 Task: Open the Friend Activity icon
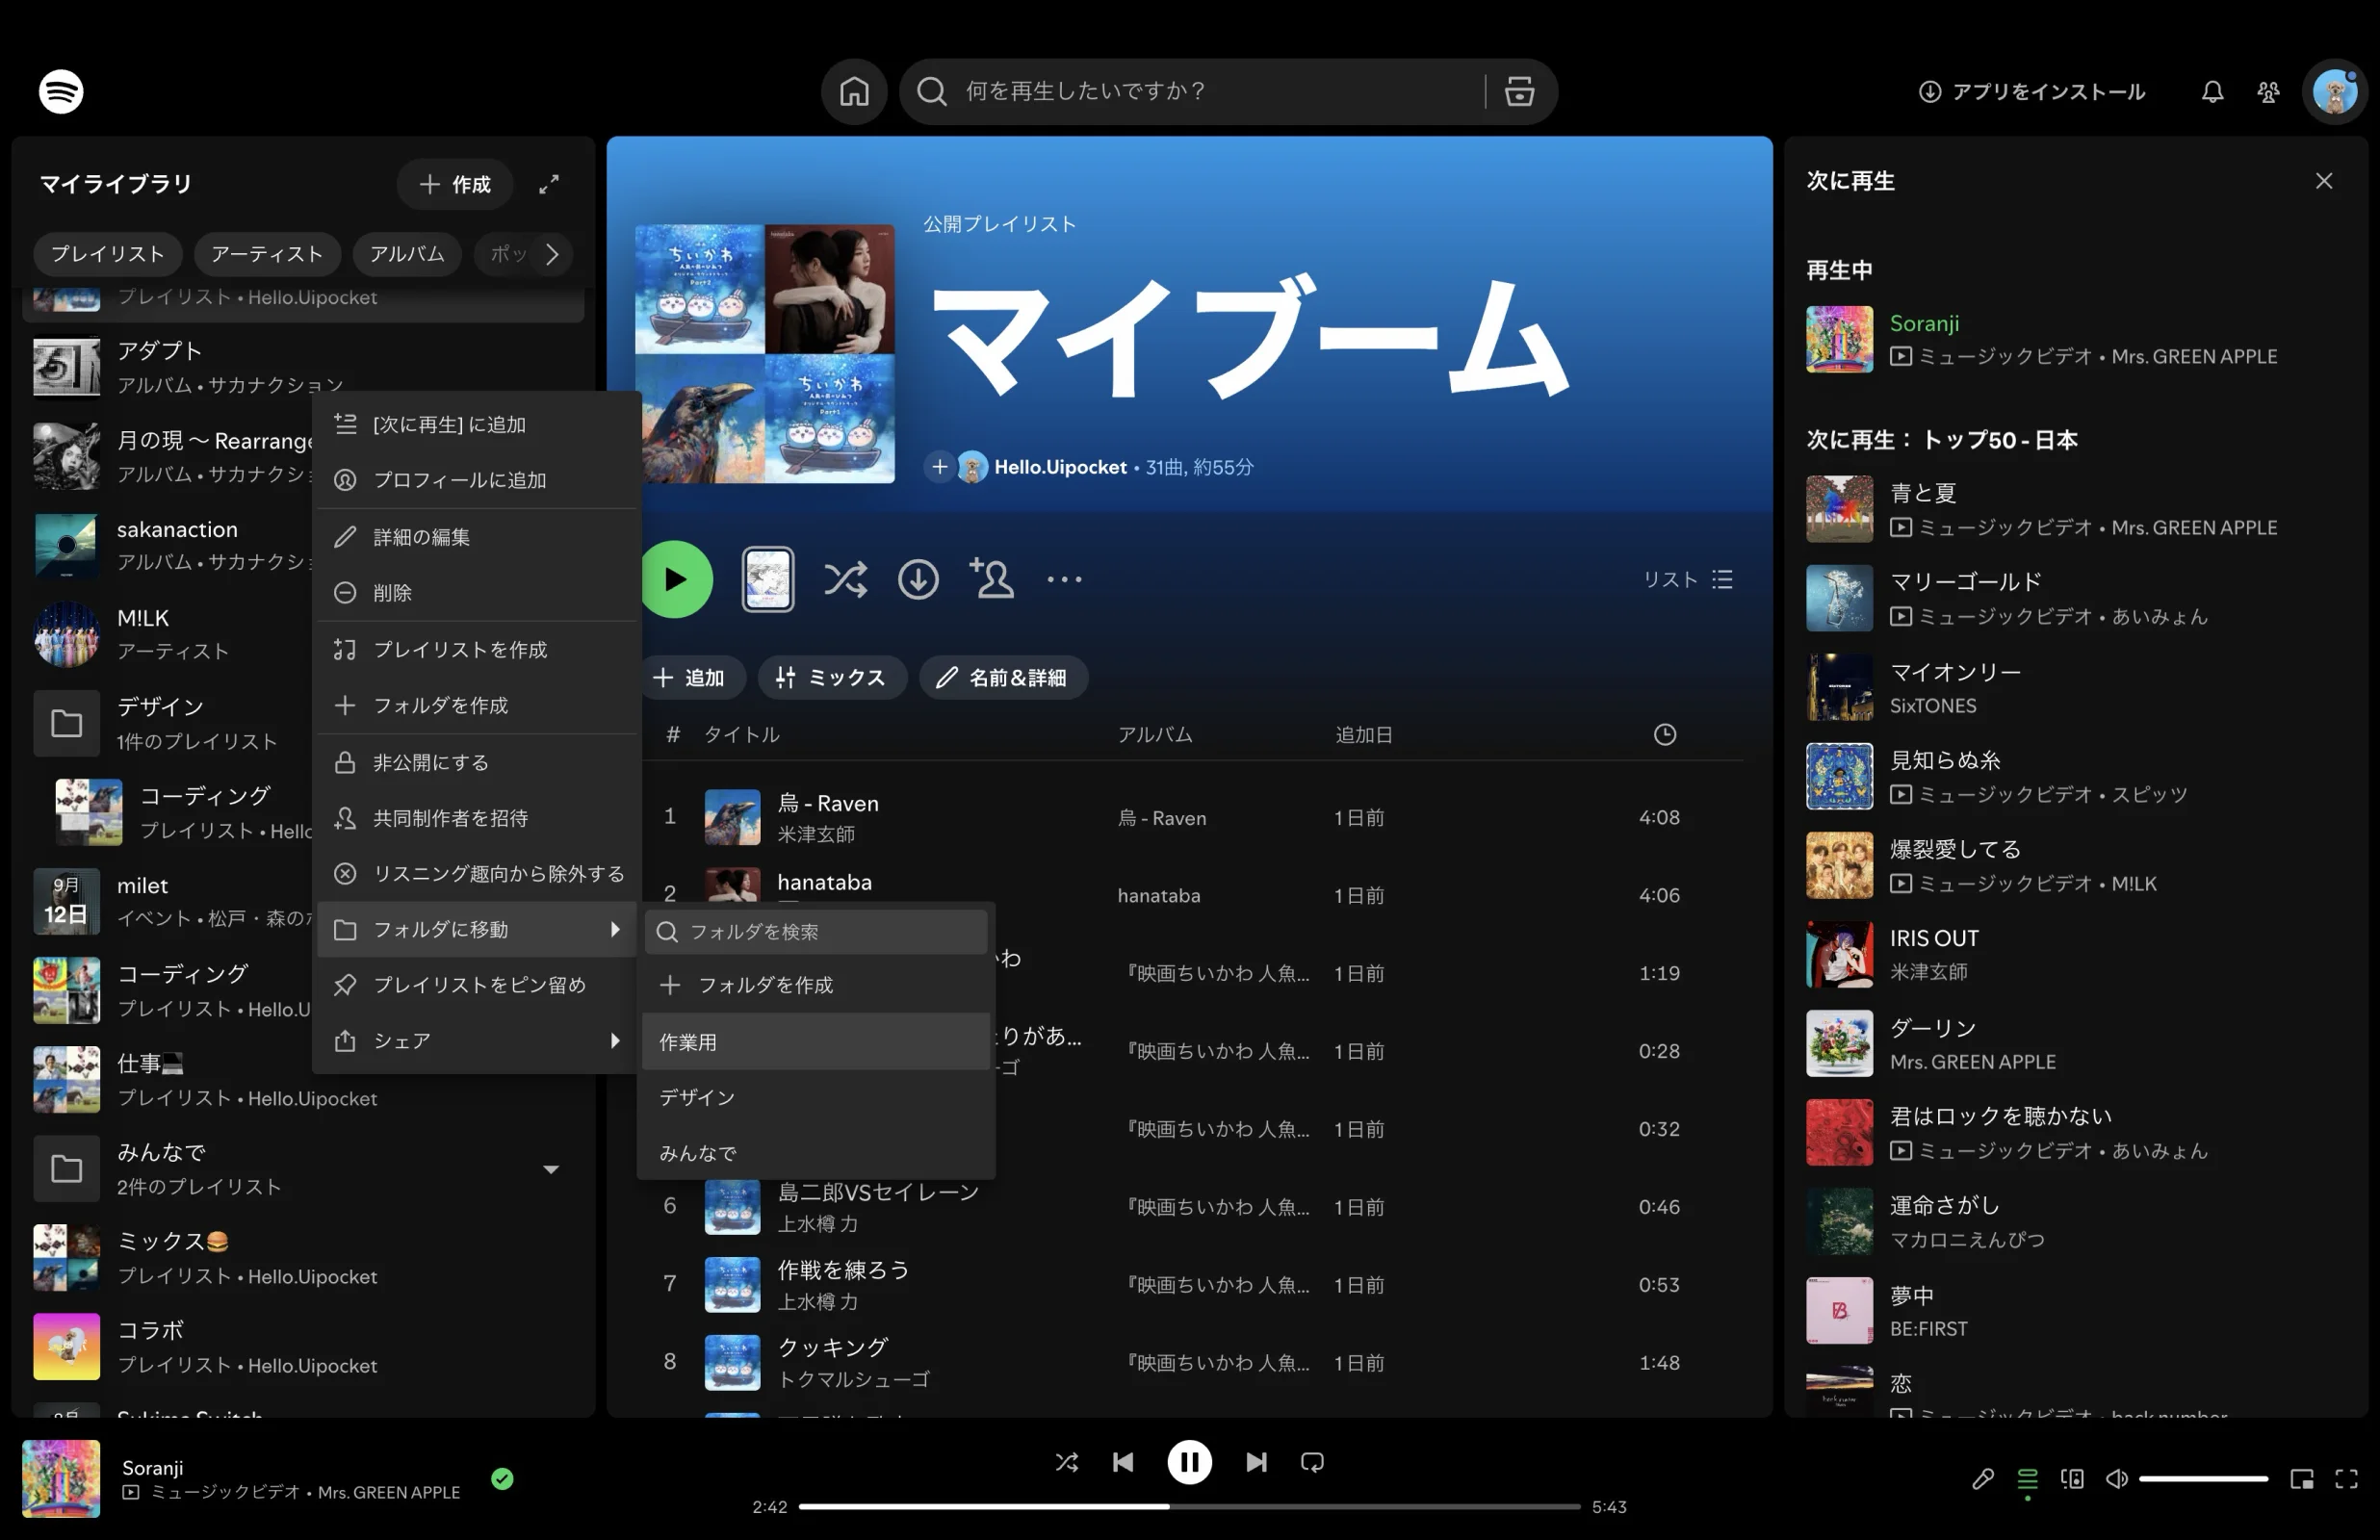pos(2268,92)
